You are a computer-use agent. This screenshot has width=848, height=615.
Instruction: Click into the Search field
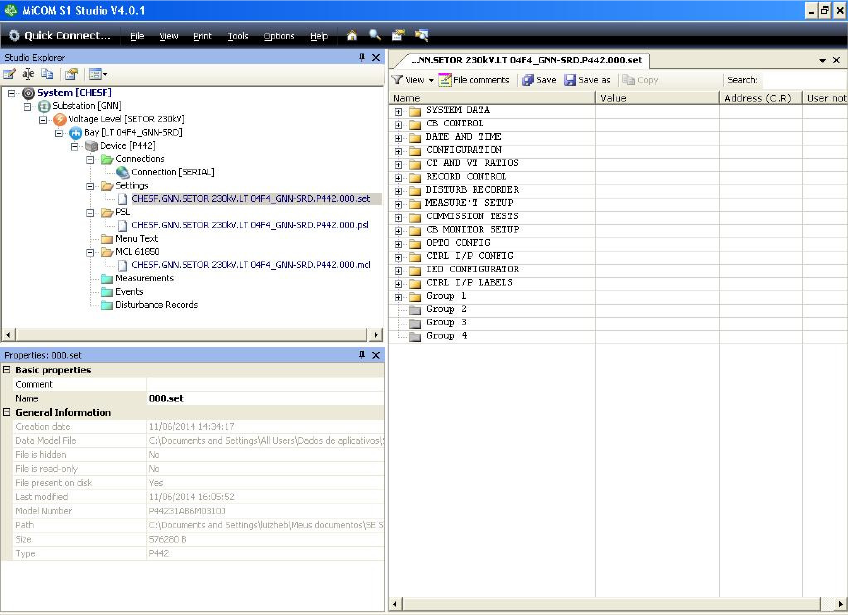[x=803, y=80]
